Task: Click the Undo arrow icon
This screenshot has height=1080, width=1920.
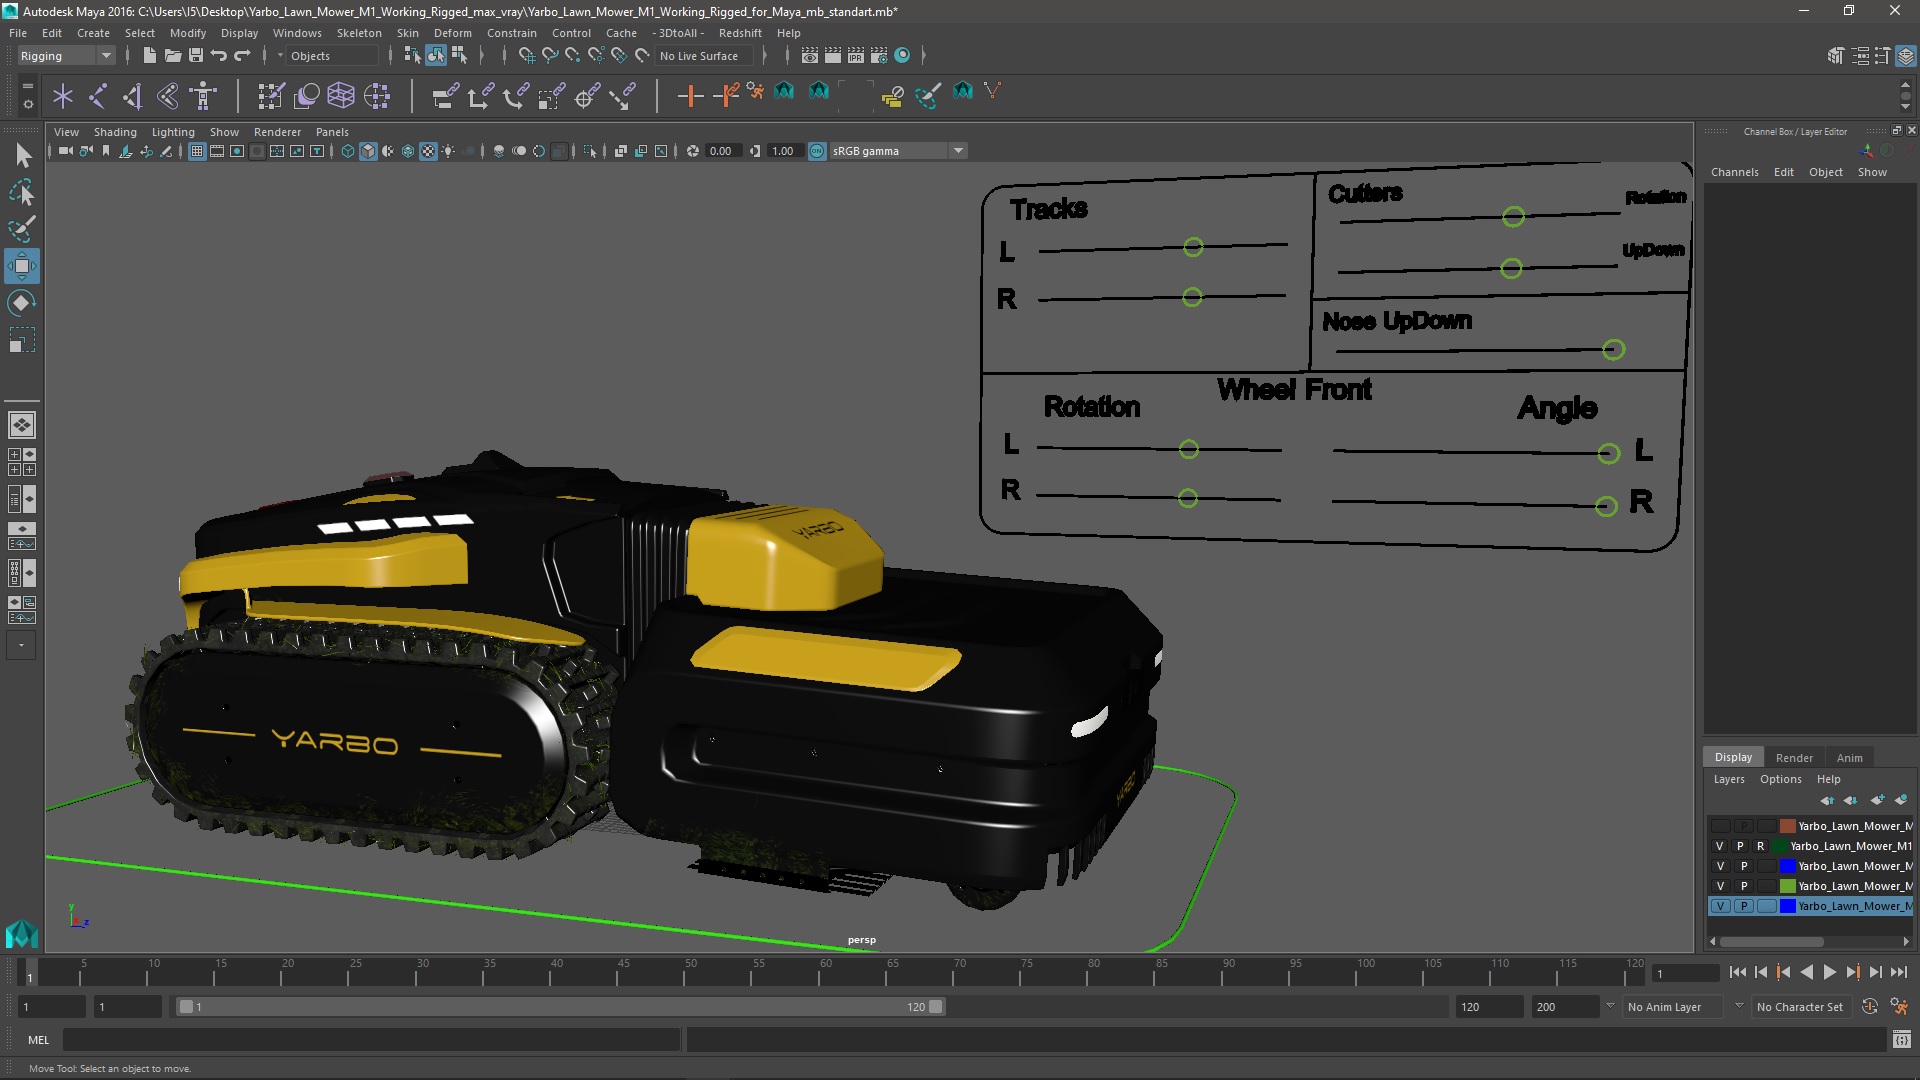Action: click(x=219, y=55)
